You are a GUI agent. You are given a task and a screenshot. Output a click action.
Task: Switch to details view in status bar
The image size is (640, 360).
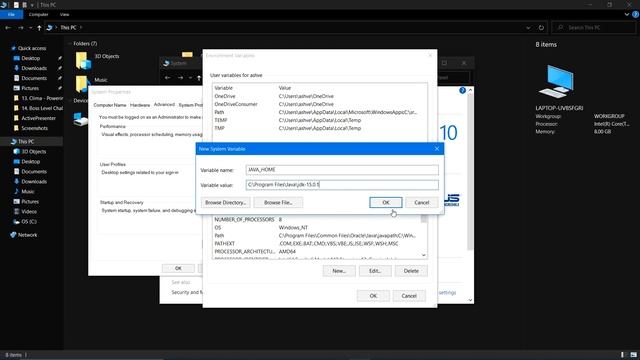pos(622,355)
